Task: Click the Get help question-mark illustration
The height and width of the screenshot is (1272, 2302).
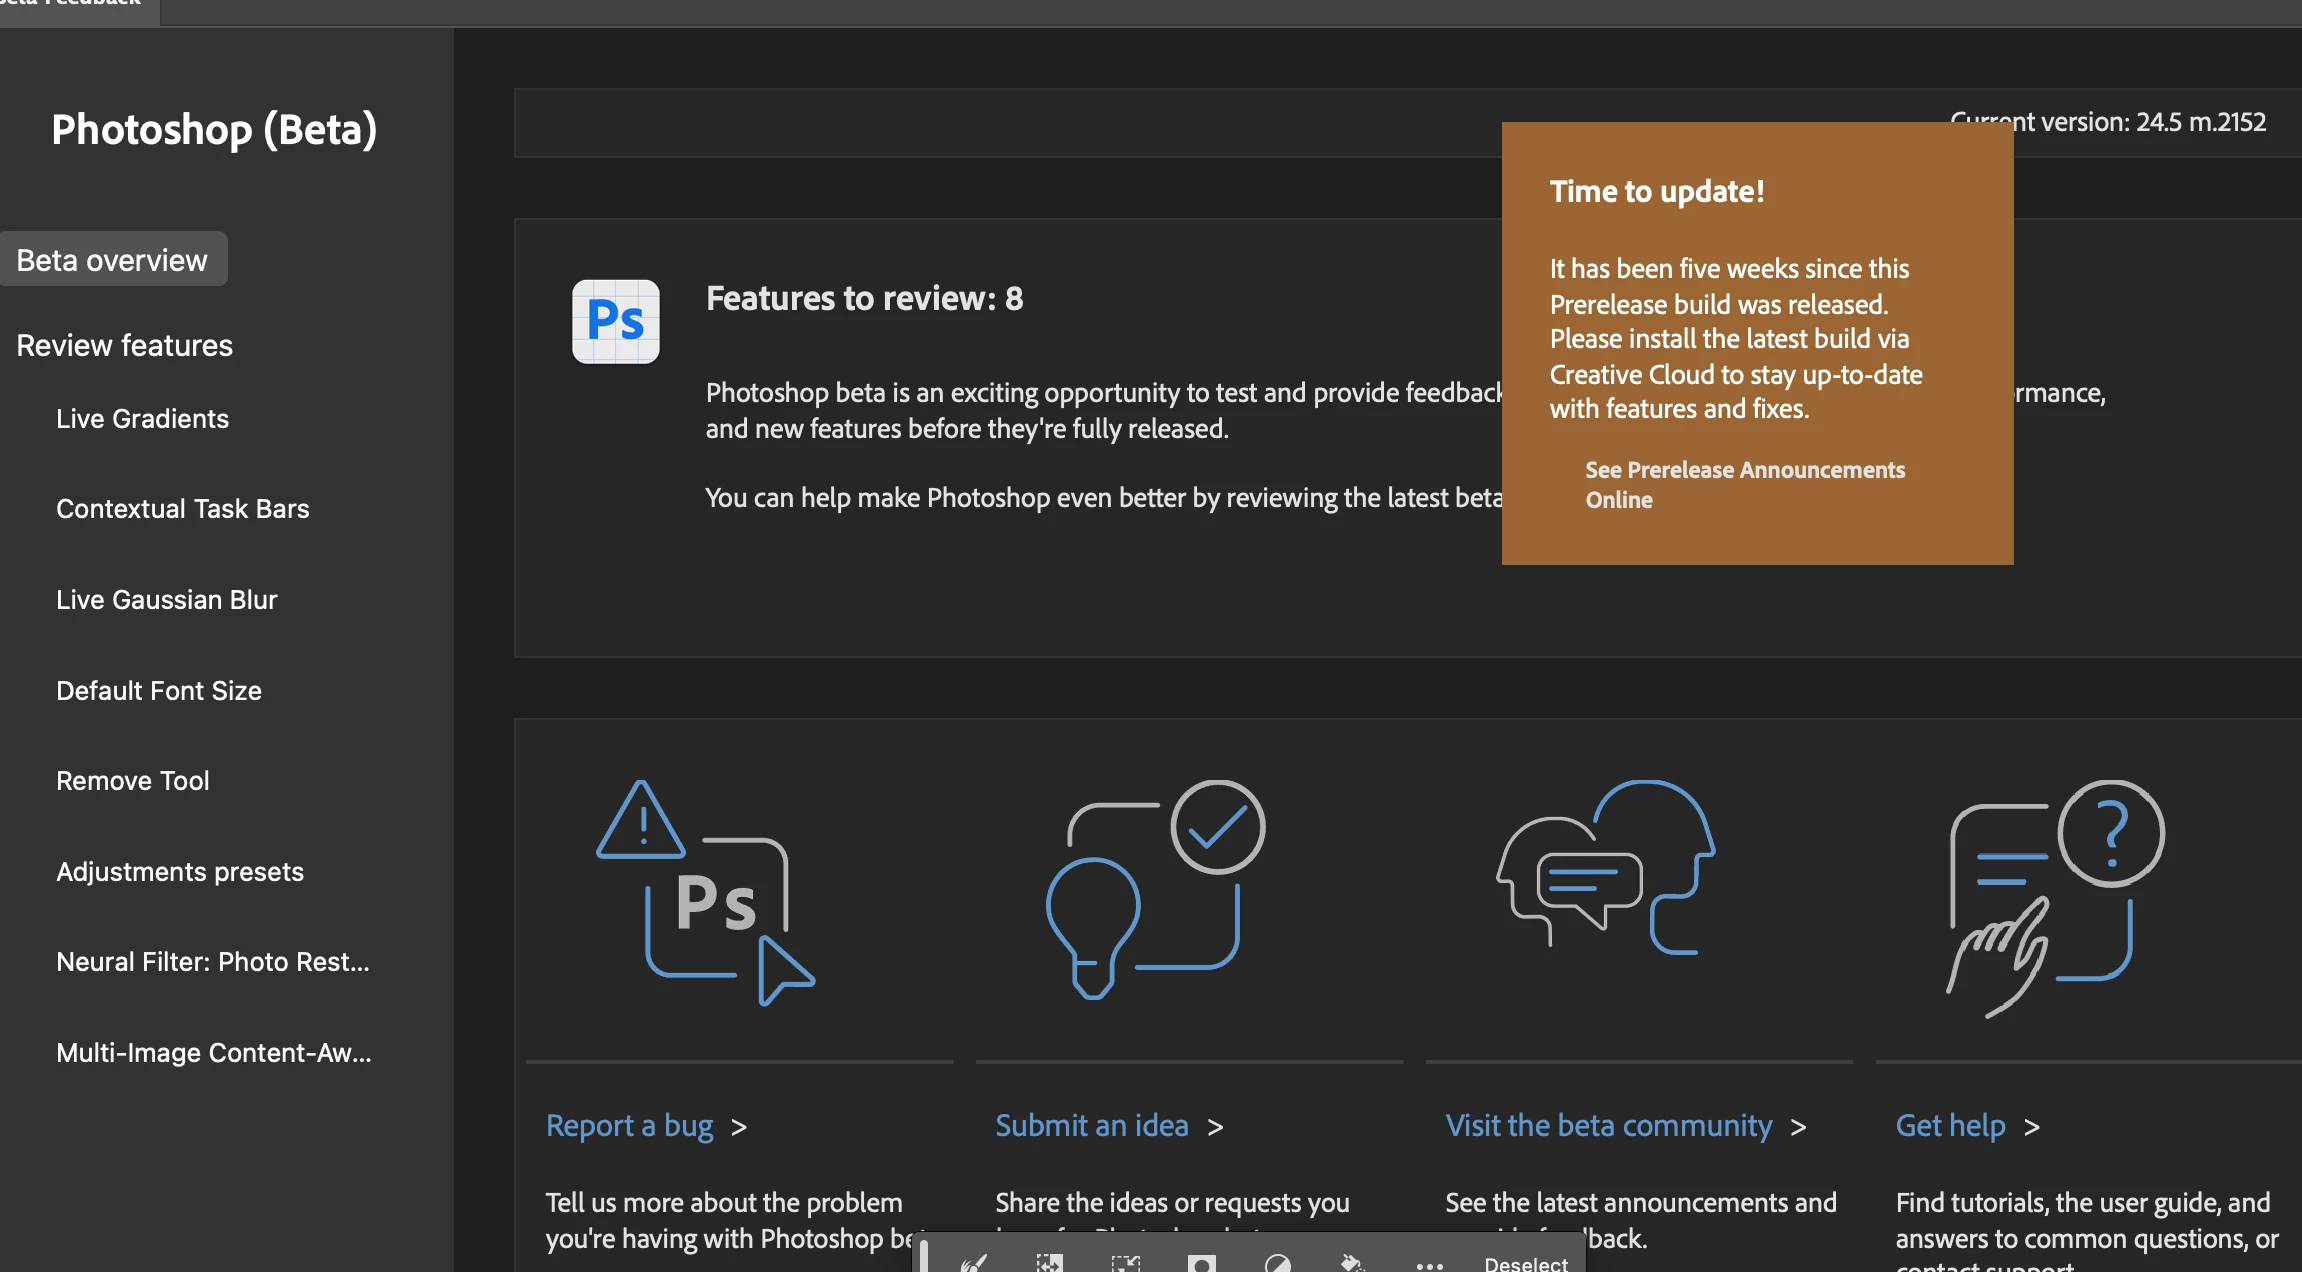Action: click(2055, 897)
